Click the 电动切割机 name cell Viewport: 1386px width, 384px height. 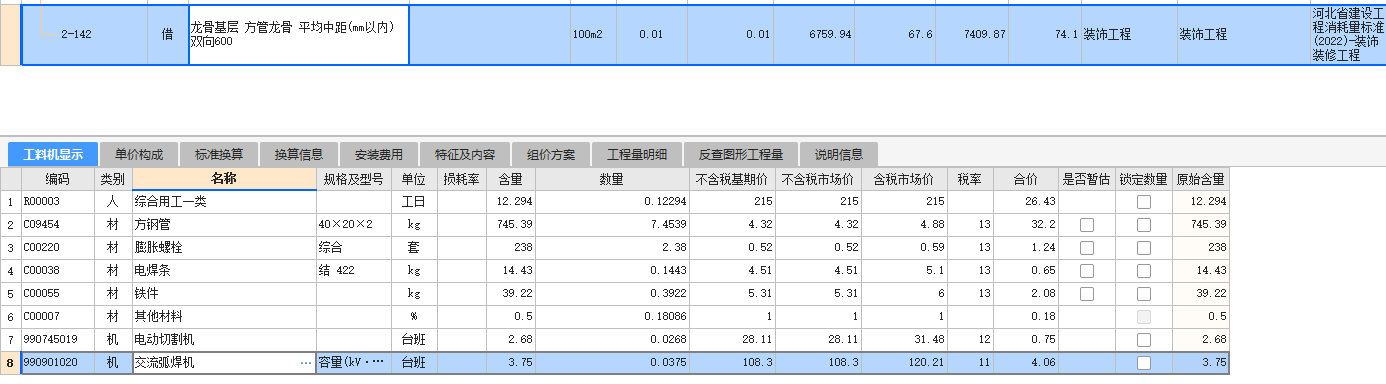click(x=224, y=339)
